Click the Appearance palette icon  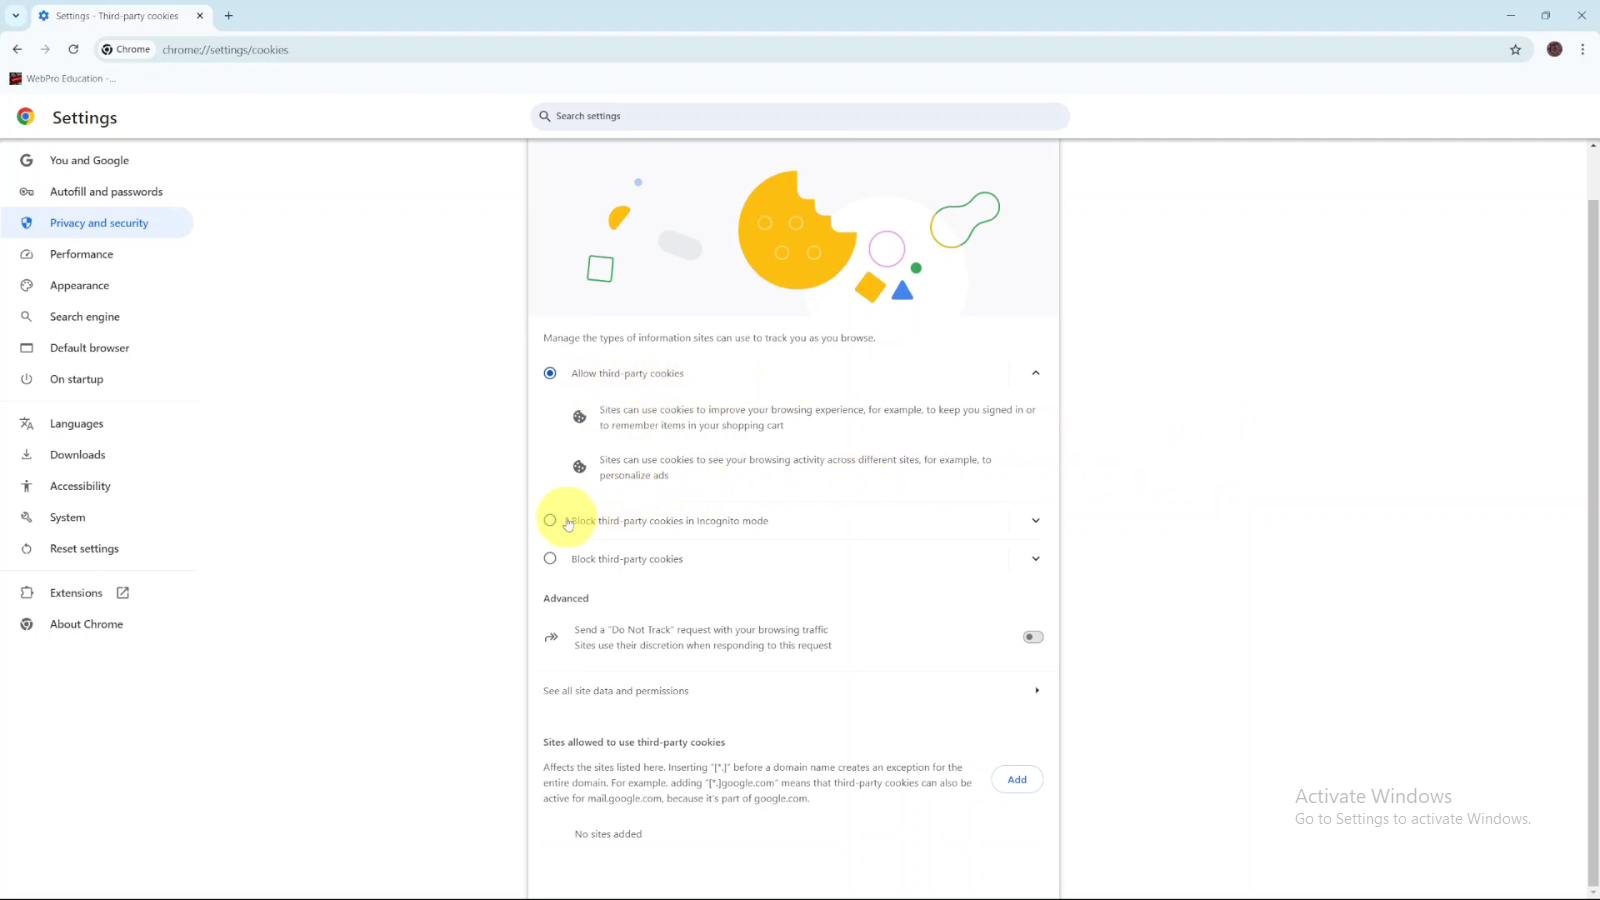click(27, 286)
